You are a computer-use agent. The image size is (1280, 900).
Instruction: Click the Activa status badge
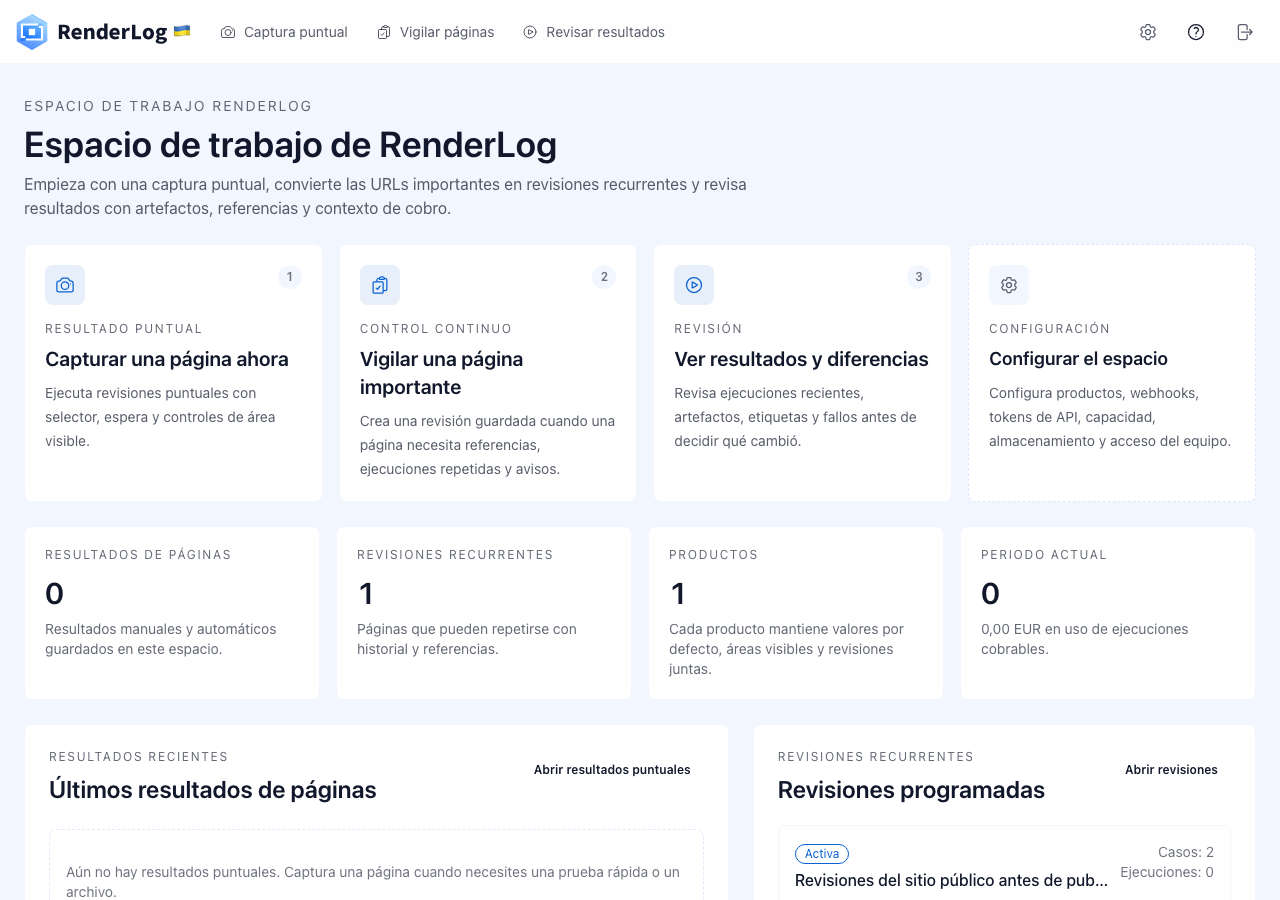[822, 854]
